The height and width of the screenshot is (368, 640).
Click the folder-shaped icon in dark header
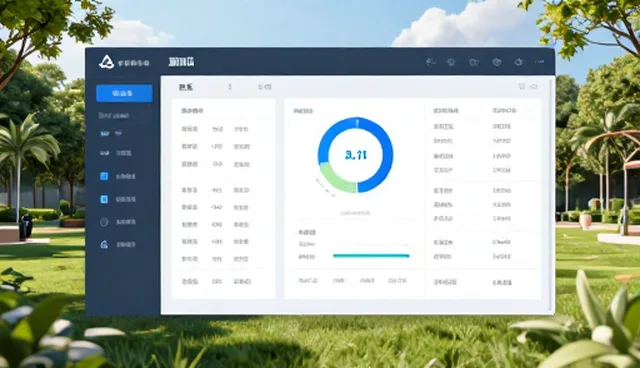coord(474,62)
